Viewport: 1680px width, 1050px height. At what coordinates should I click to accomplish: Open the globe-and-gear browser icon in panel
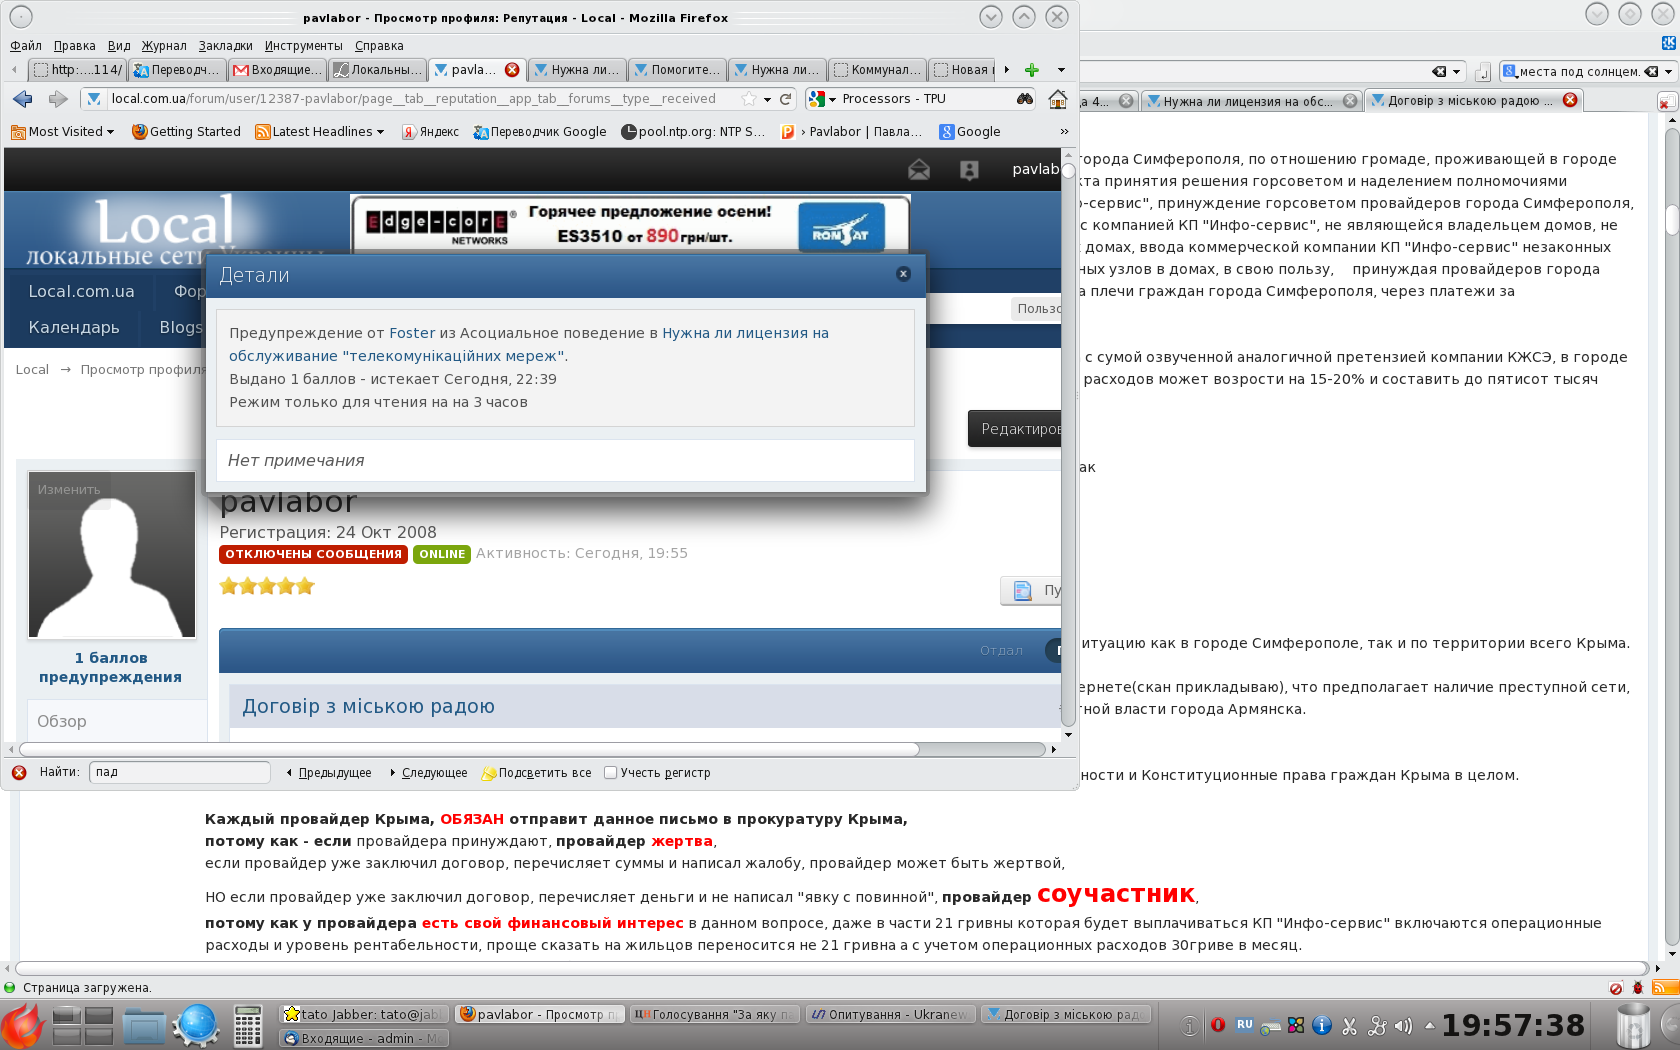196,1026
